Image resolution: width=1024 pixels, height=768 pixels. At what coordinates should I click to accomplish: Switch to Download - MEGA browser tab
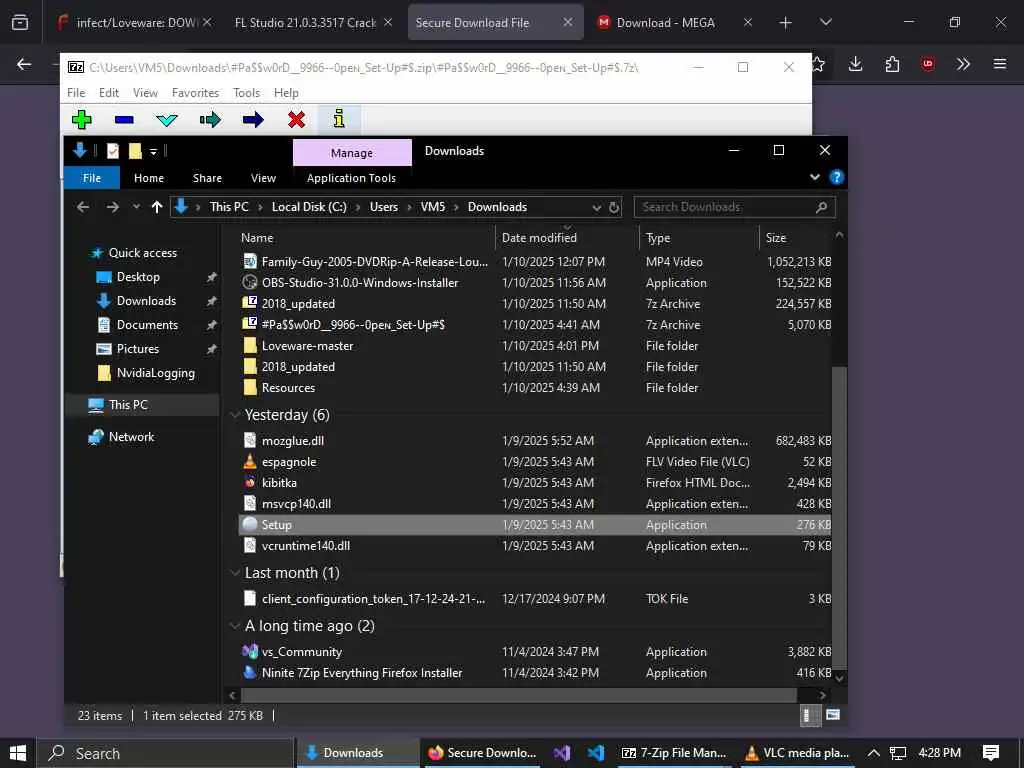665,23
